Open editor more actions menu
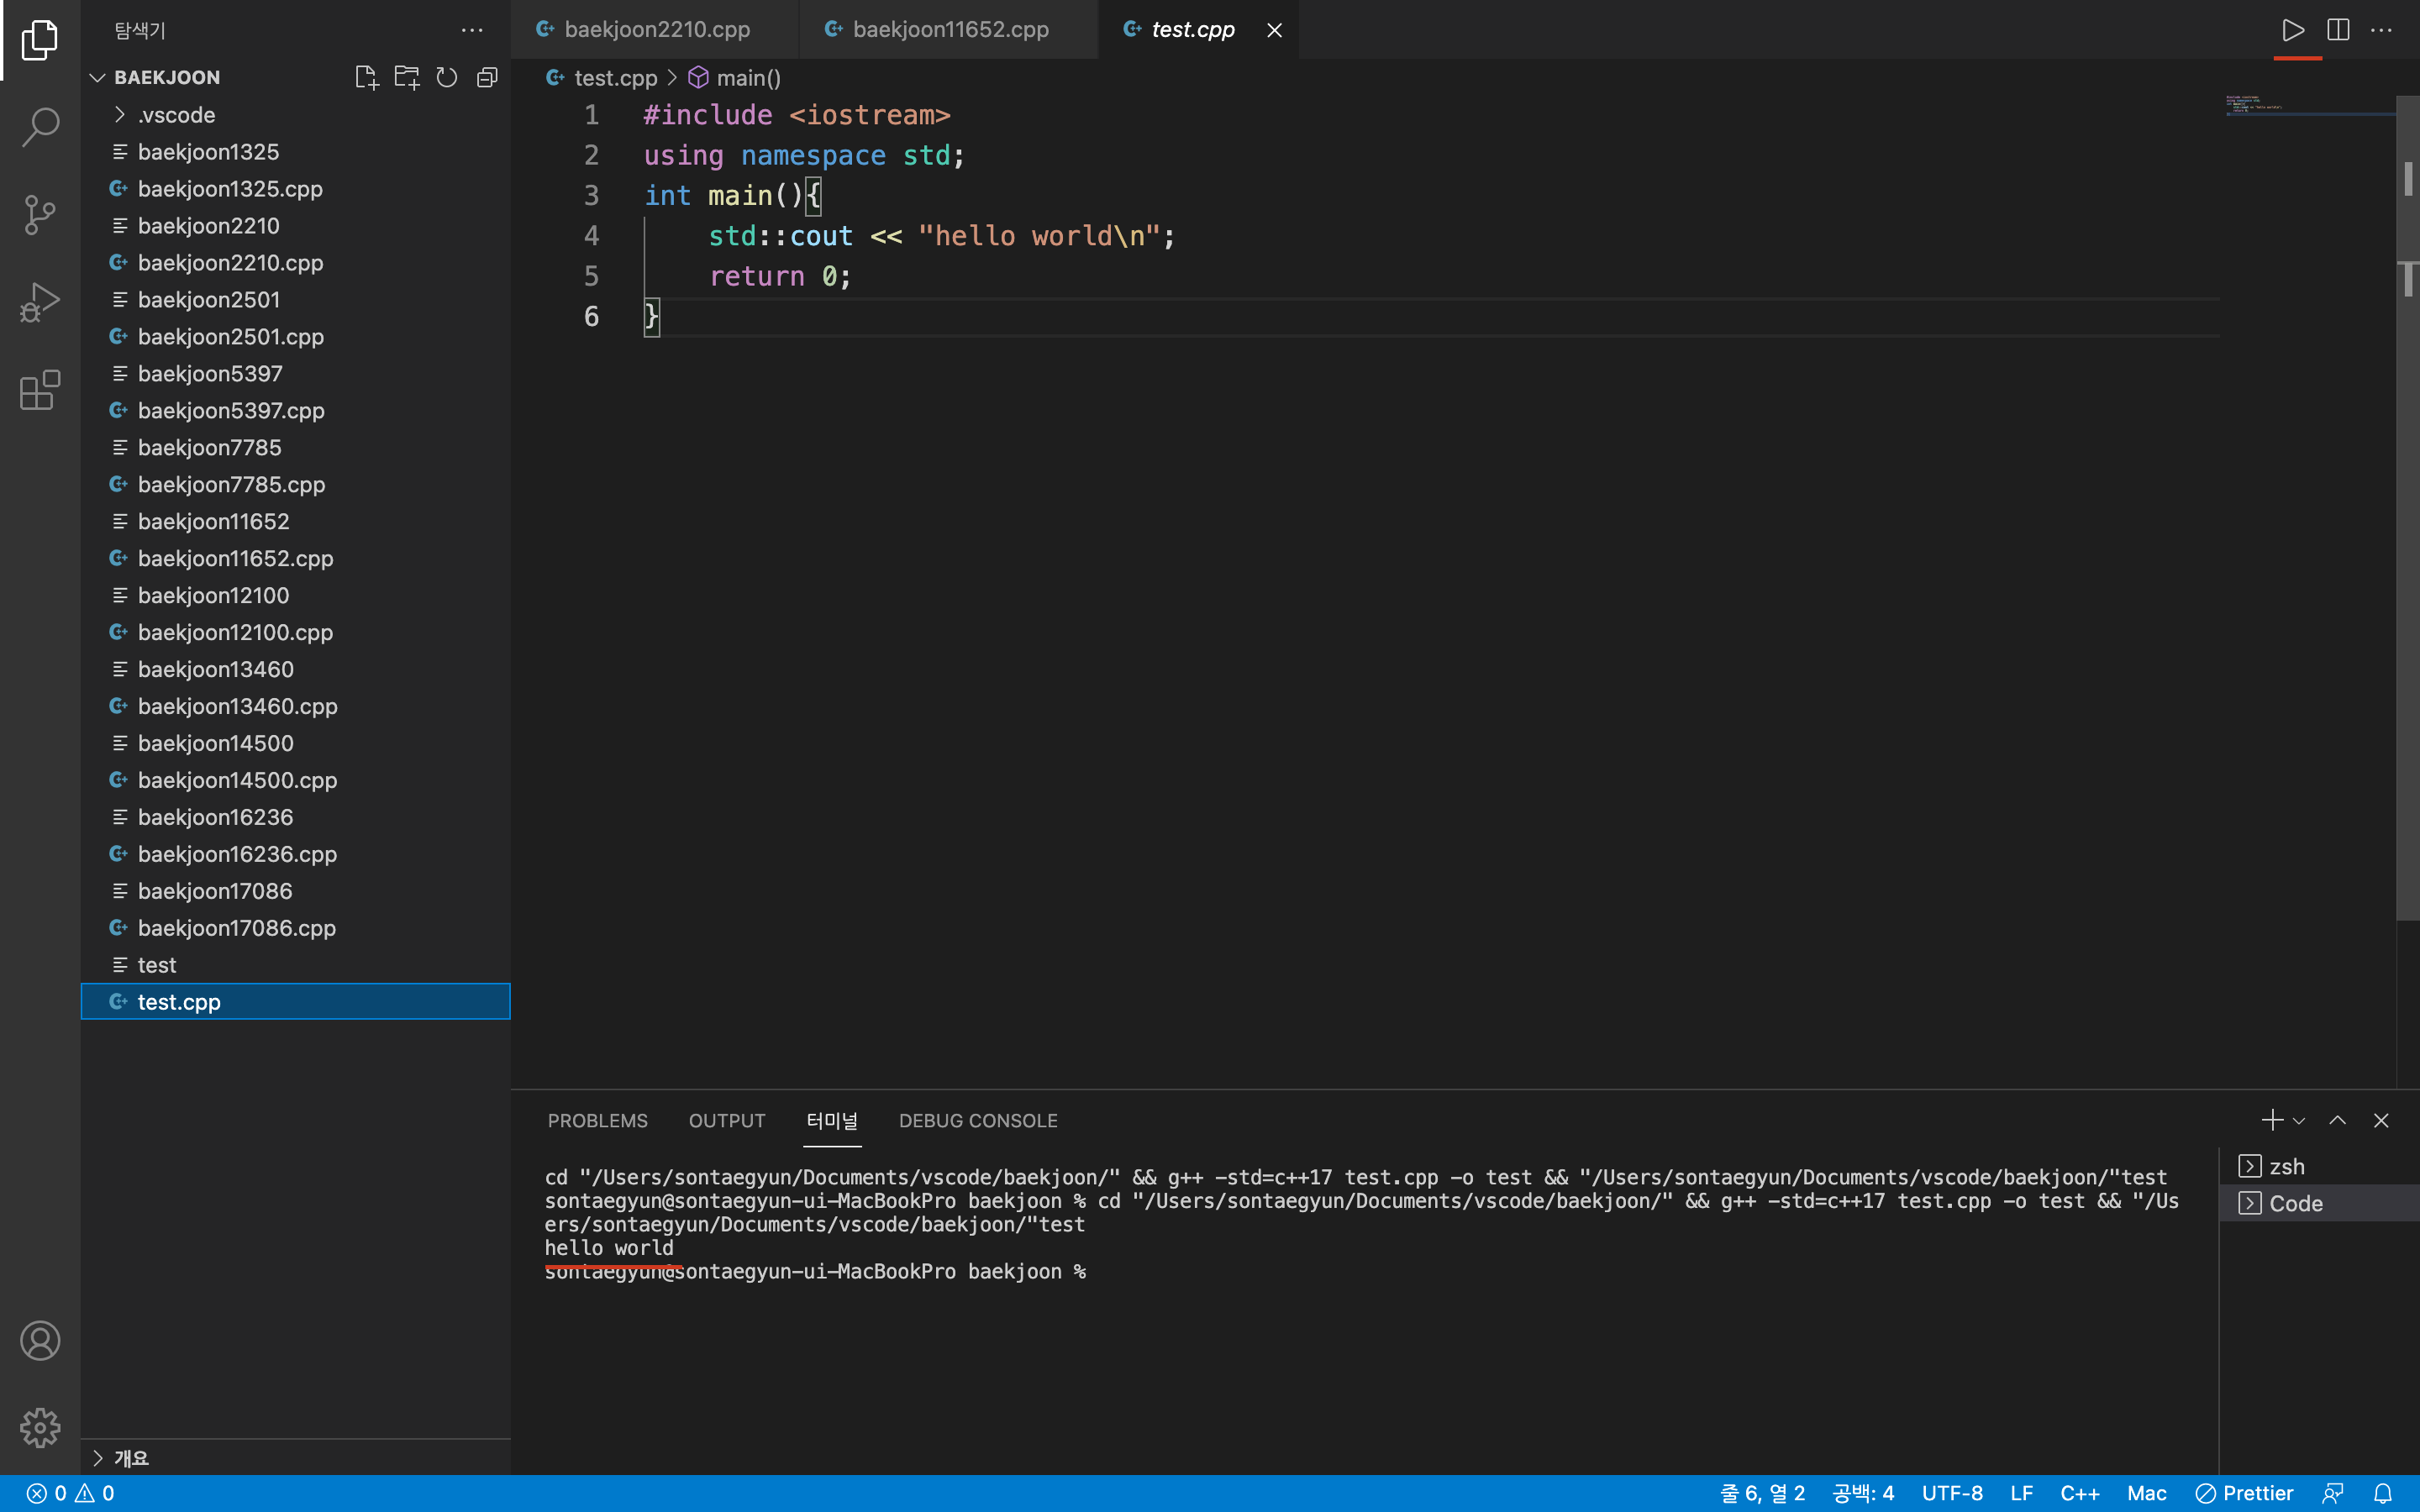 [2382, 30]
